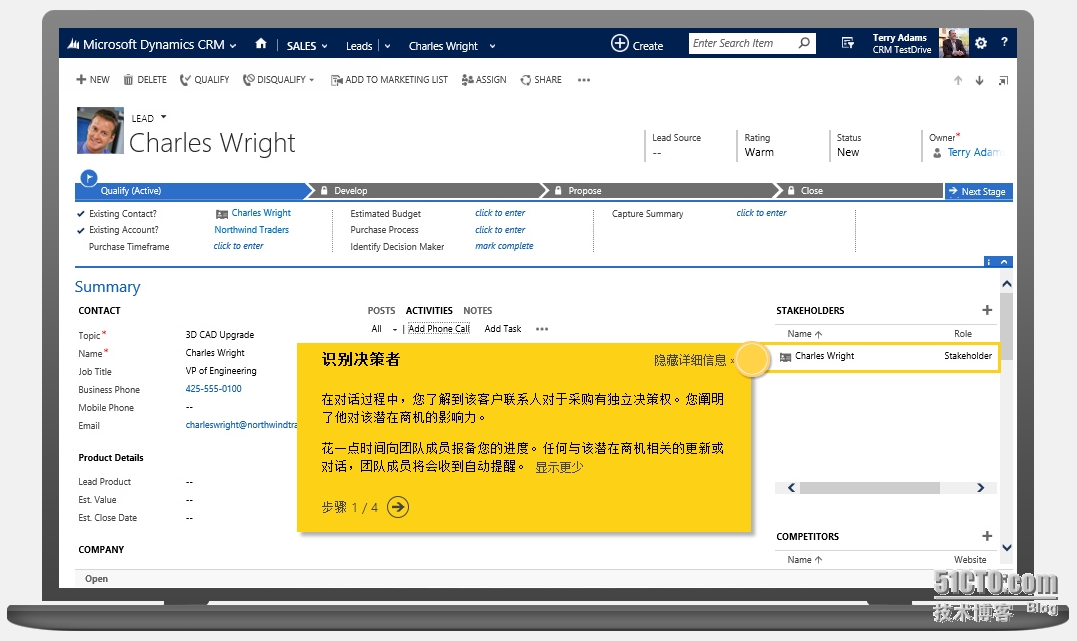This screenshot has height=641, width=1077.
Task: Click the pop-out window icon
Action: pos(1003,80)
